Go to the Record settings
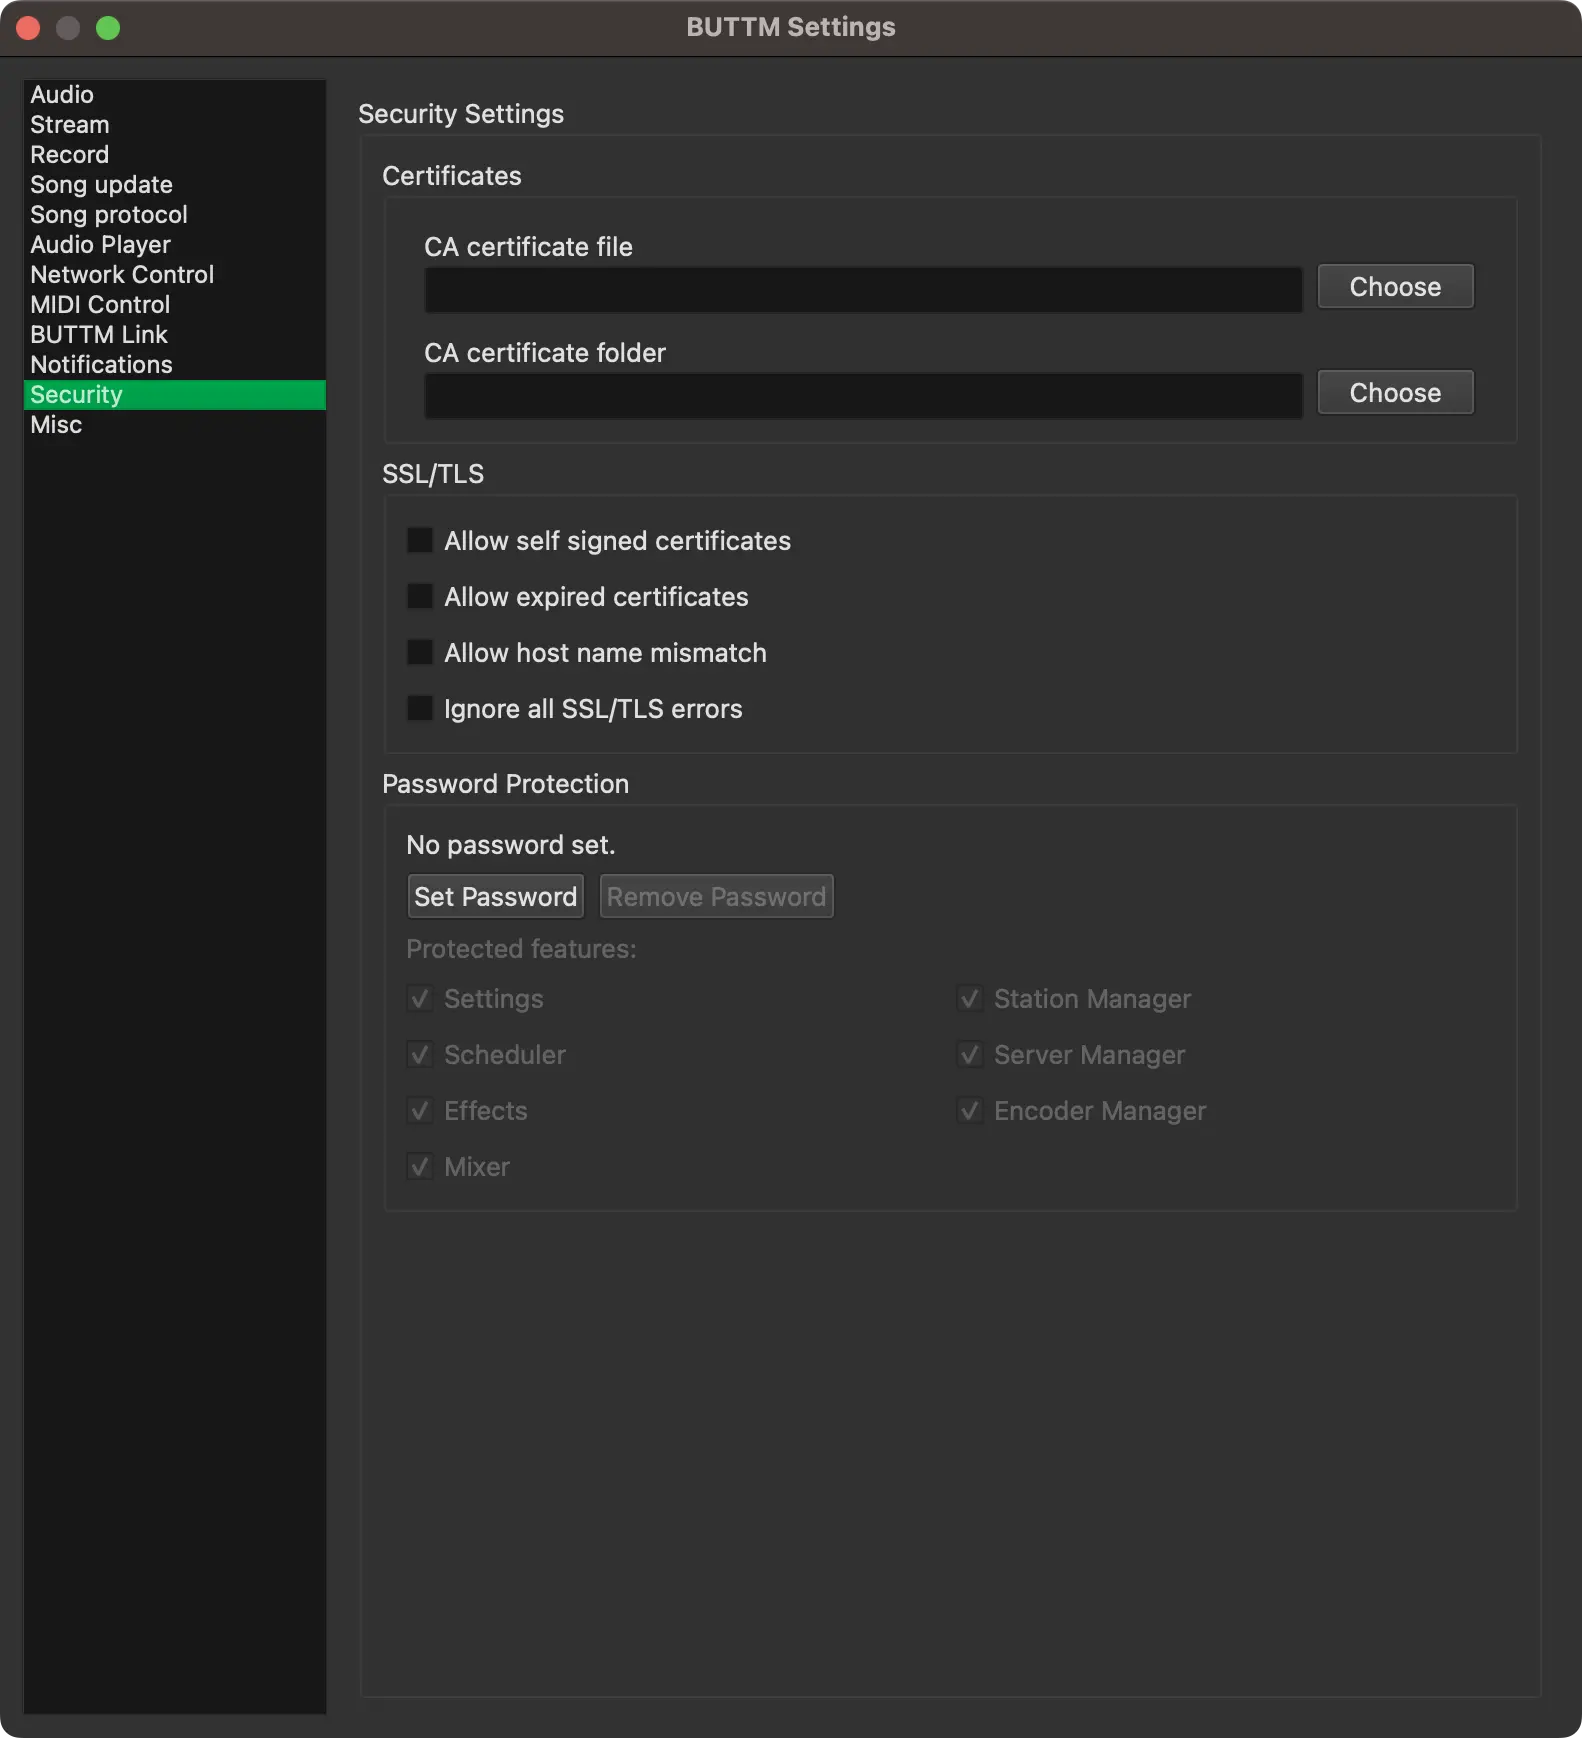 (x=174, y=155)
